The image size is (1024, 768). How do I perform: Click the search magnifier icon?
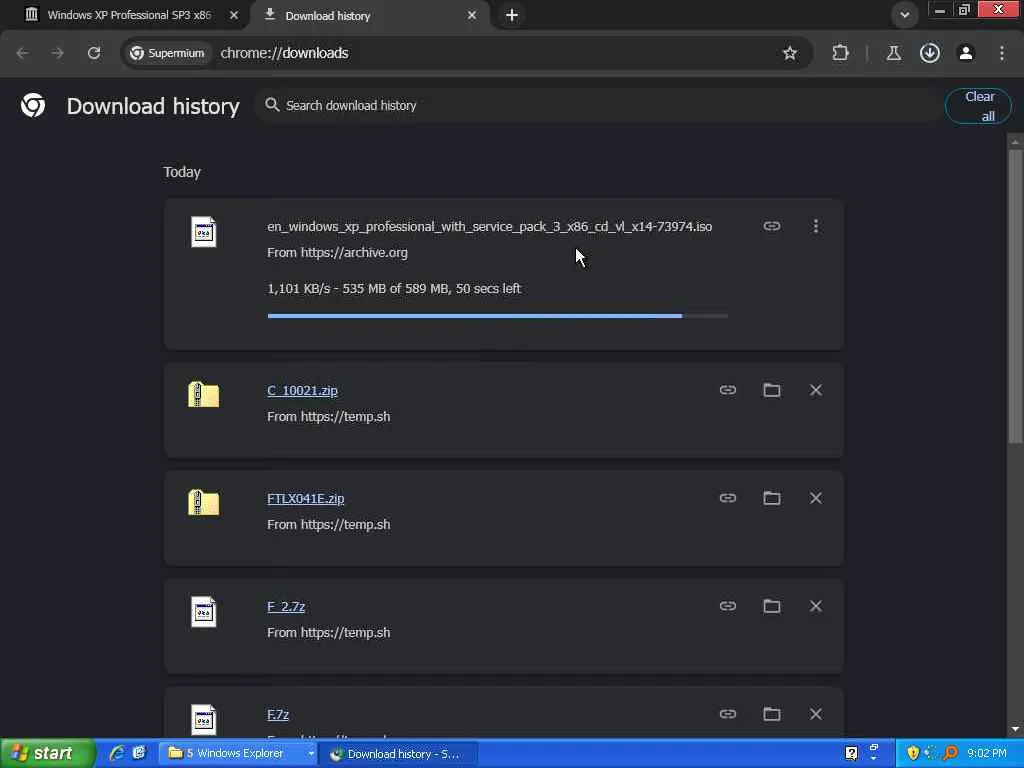point(272,104)
